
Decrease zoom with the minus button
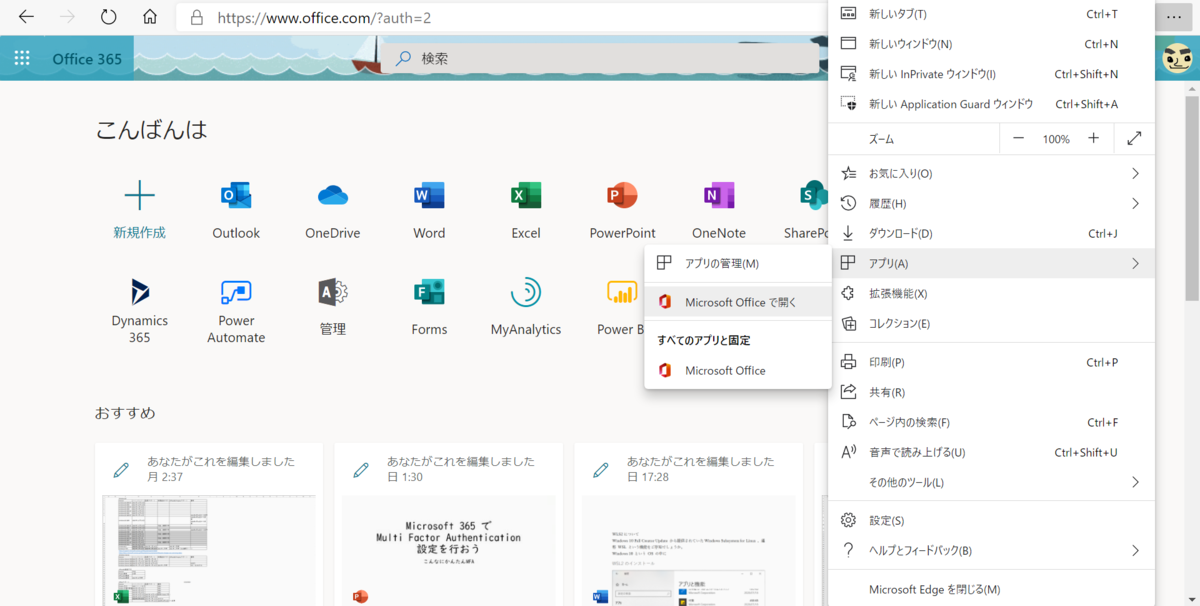(1018, 139)
